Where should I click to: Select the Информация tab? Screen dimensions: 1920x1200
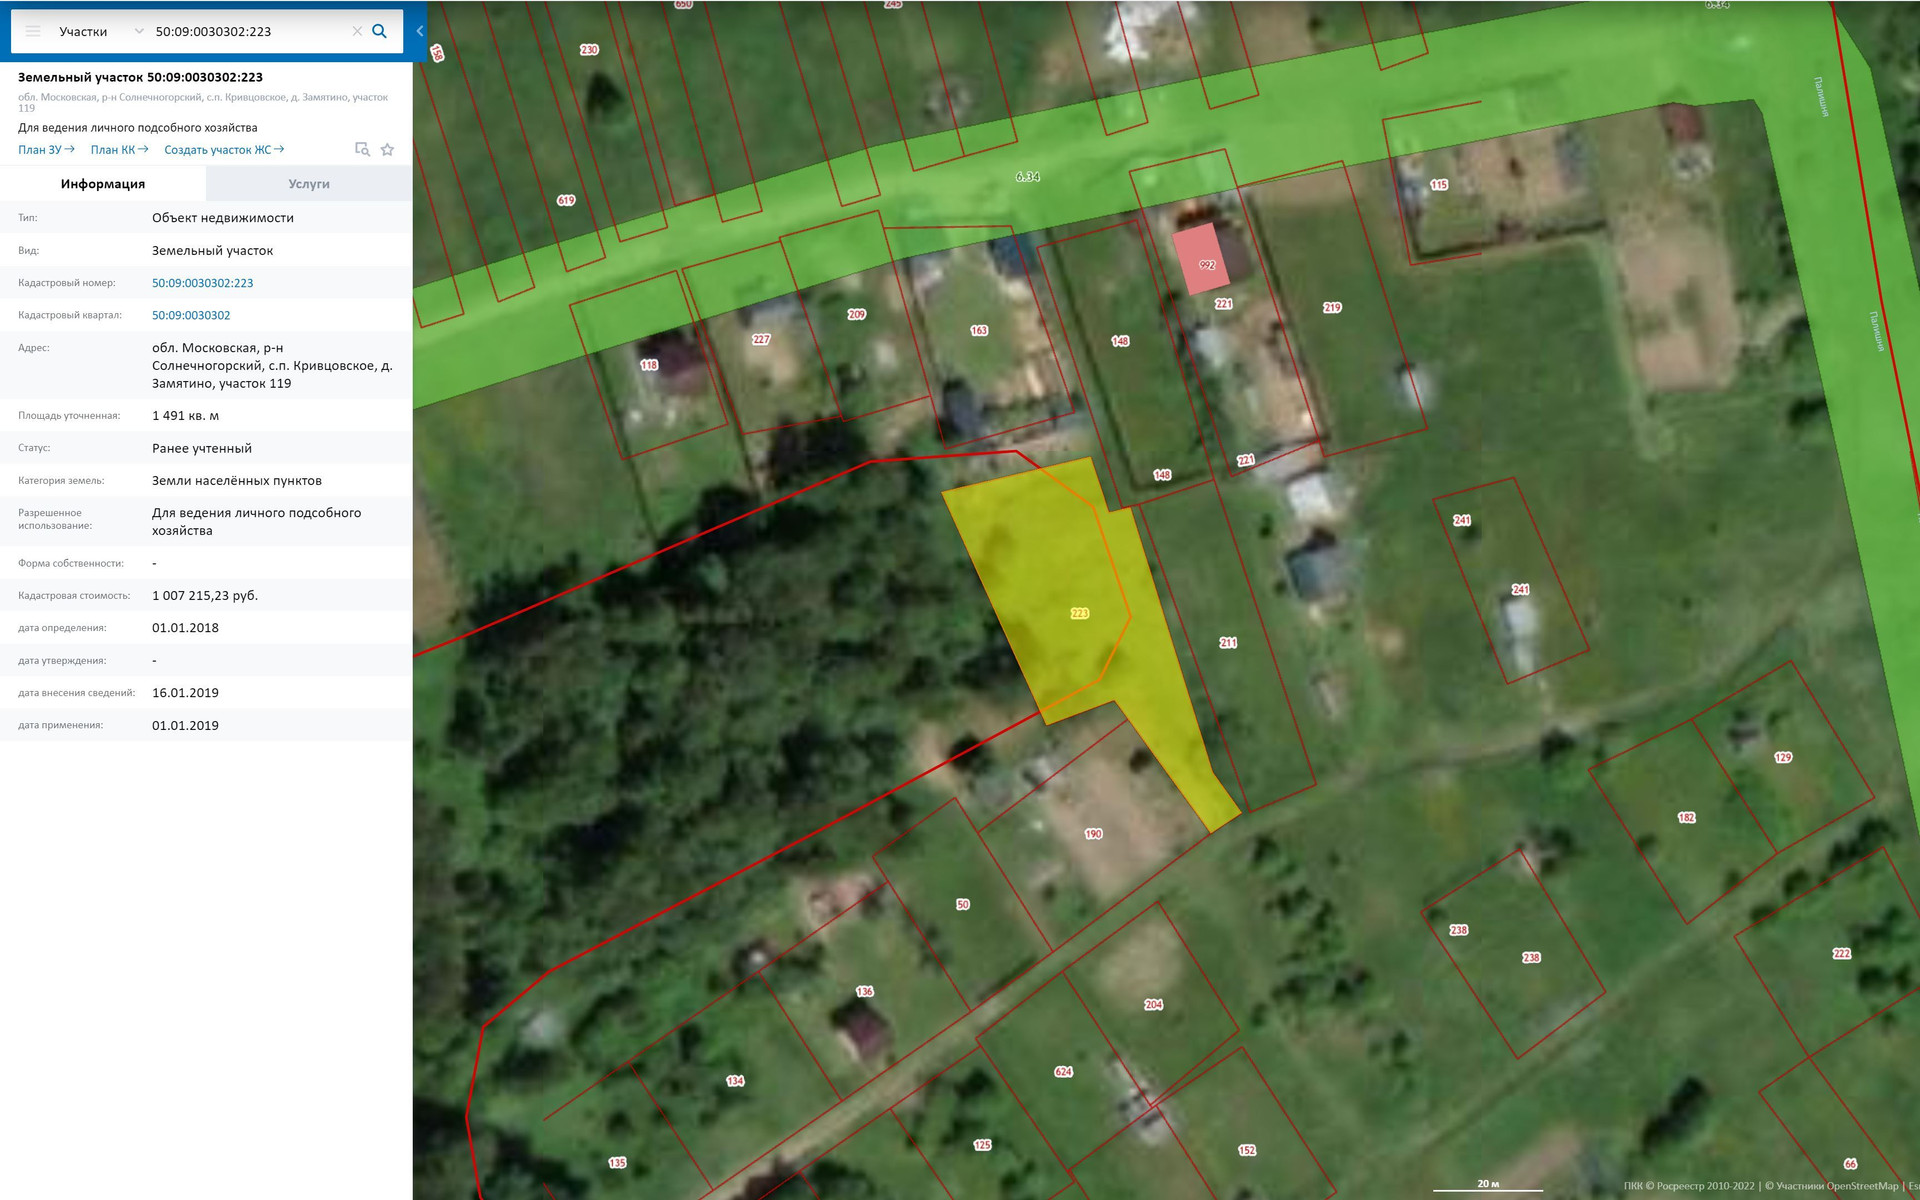point(103,184)
